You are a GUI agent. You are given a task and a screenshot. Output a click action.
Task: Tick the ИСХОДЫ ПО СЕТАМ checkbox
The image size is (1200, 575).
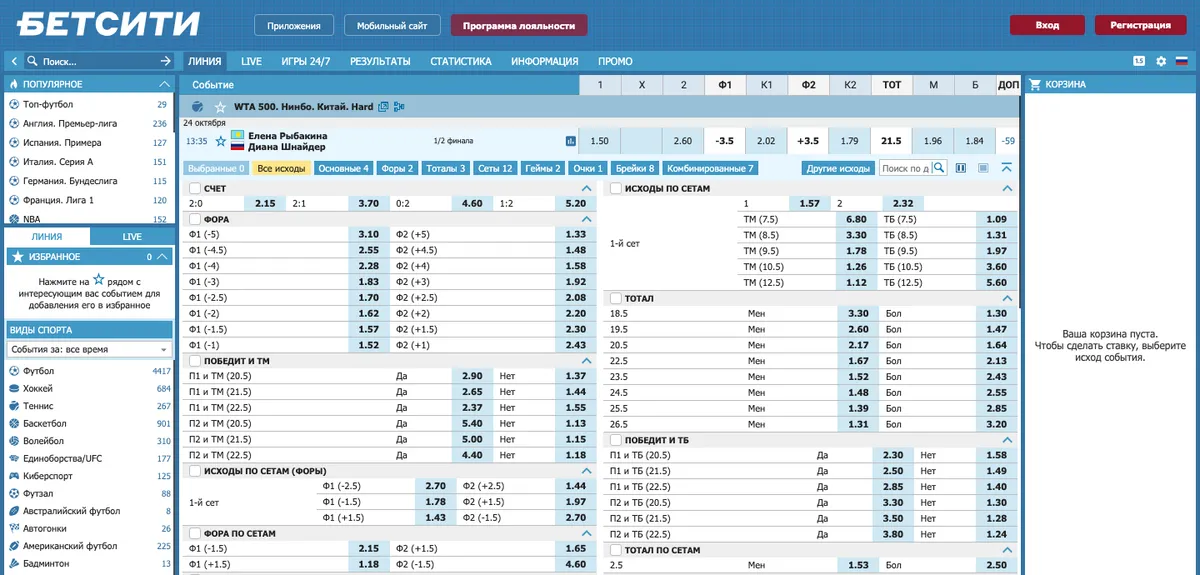(616, 188)
